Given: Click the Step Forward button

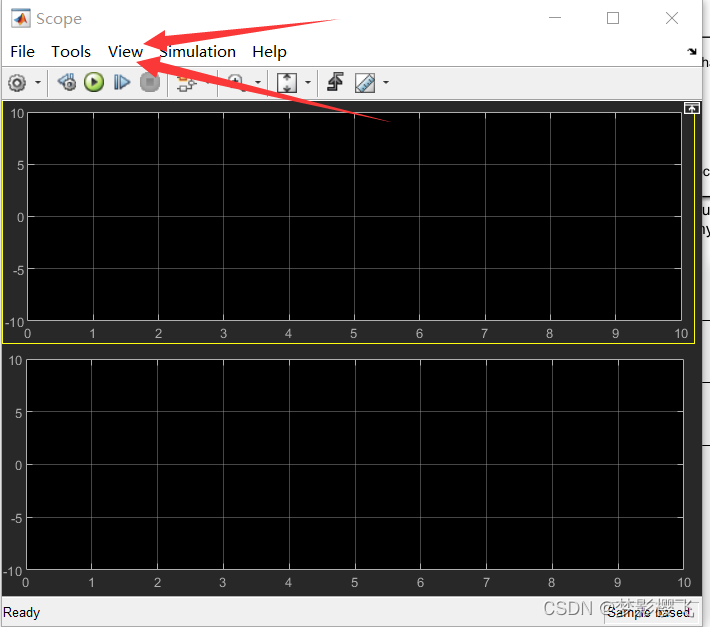Looking at the screenshot, I should pos(121,82).
